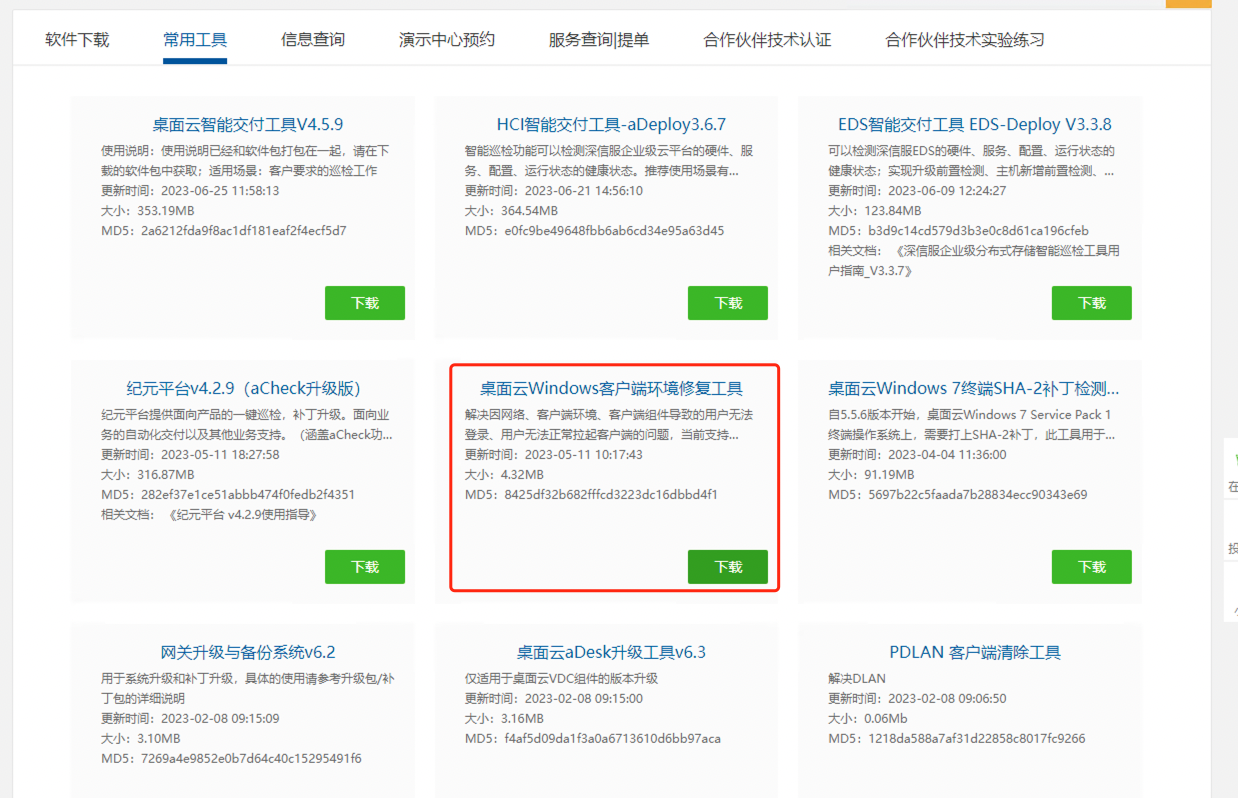Select the 常用工具 tab
The height and width of the screenshot is (798, 1238).
tap(195, 40)
